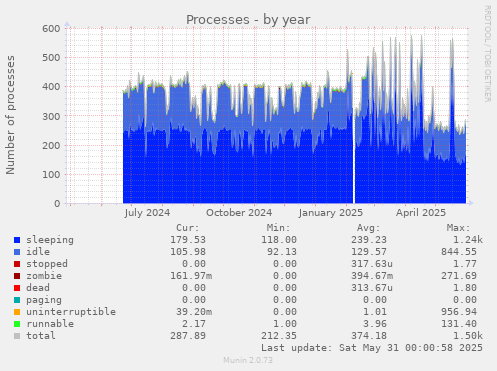Click the y-axis value 200
This screenshot has height=371, width=497.
51,145
